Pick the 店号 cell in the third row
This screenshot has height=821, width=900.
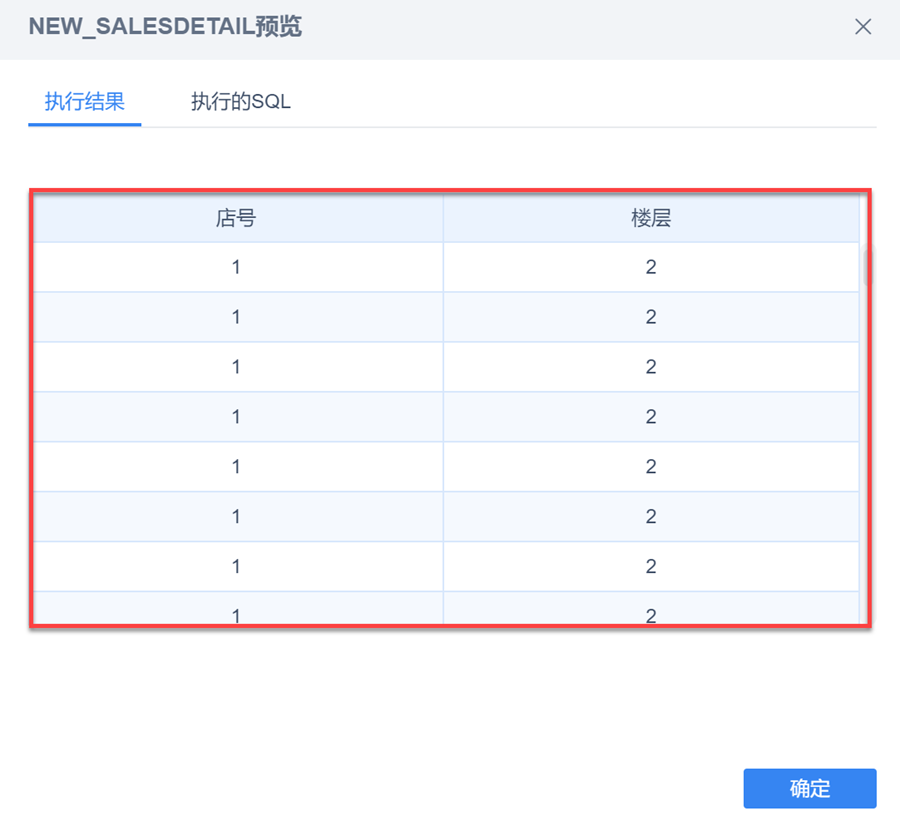tap(236, 367)
